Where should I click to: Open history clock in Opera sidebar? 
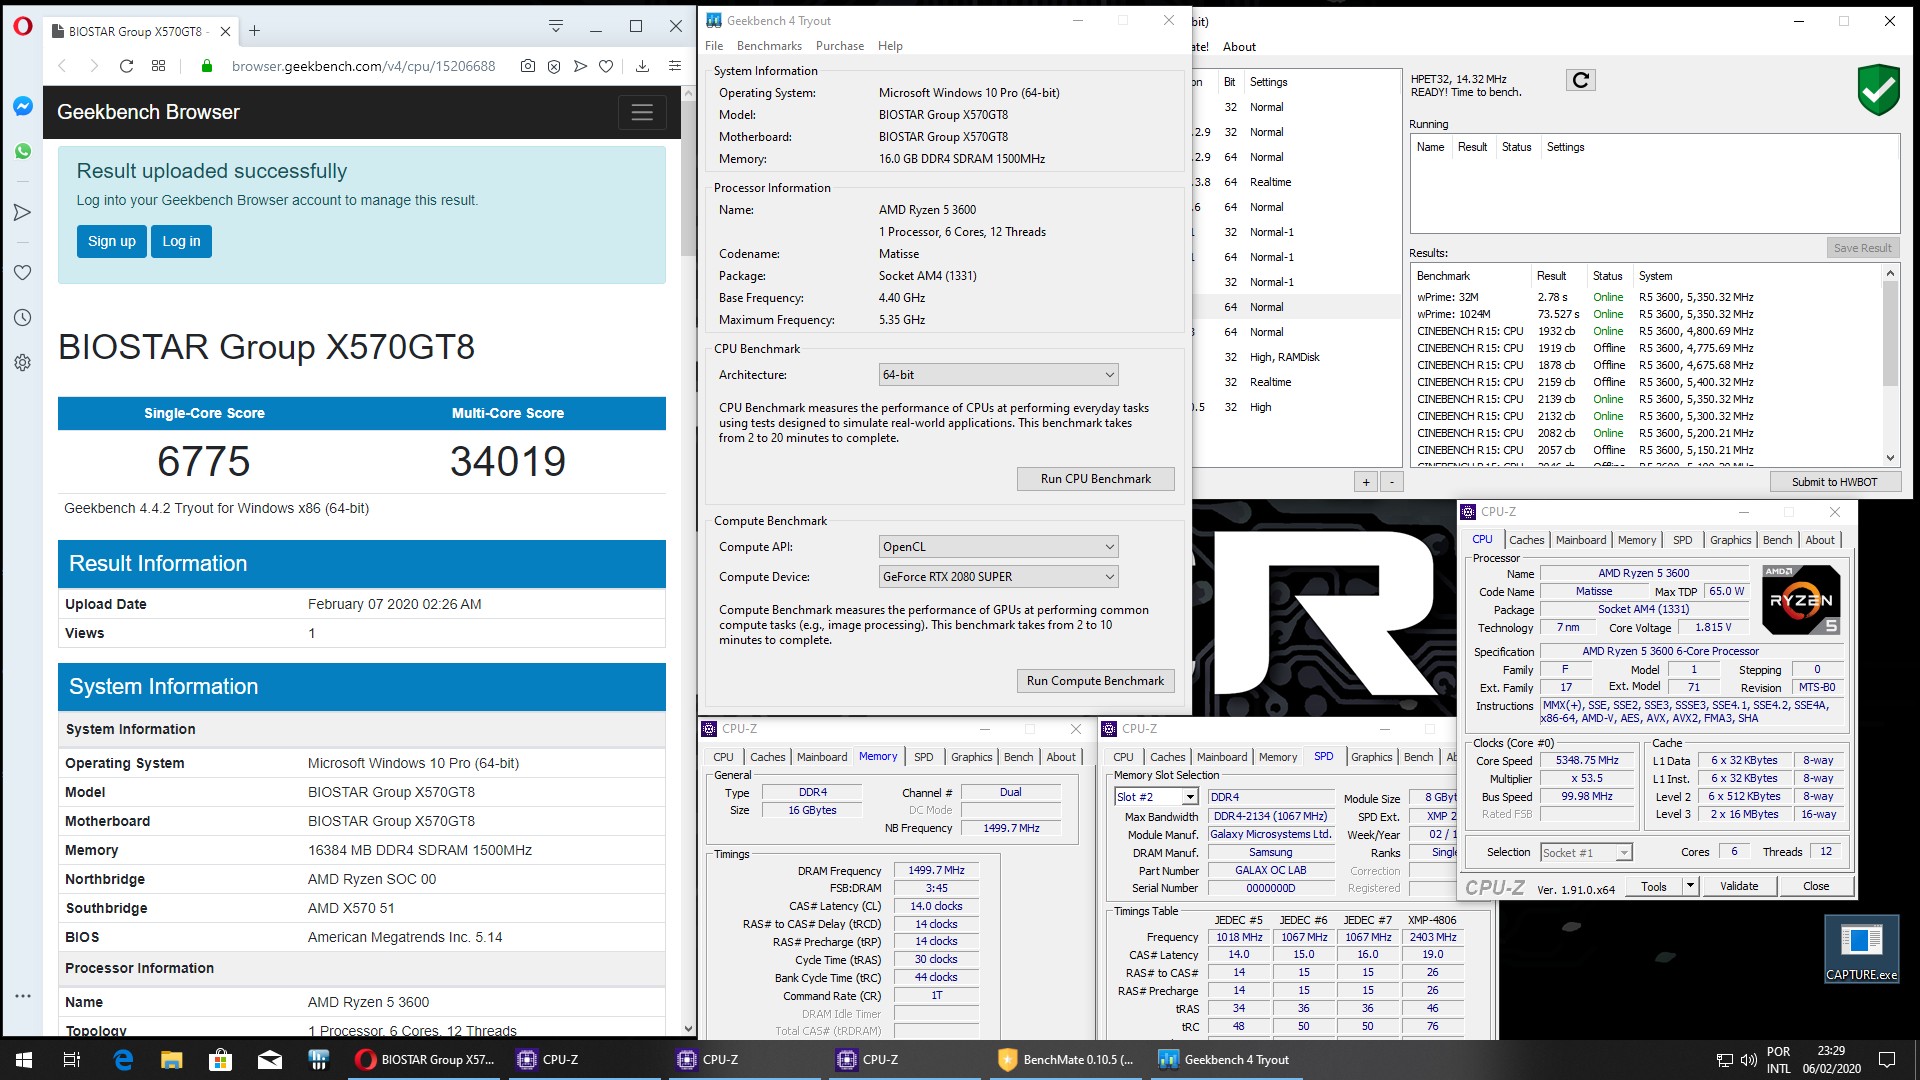pyautogui.click(x=22, y=317)
